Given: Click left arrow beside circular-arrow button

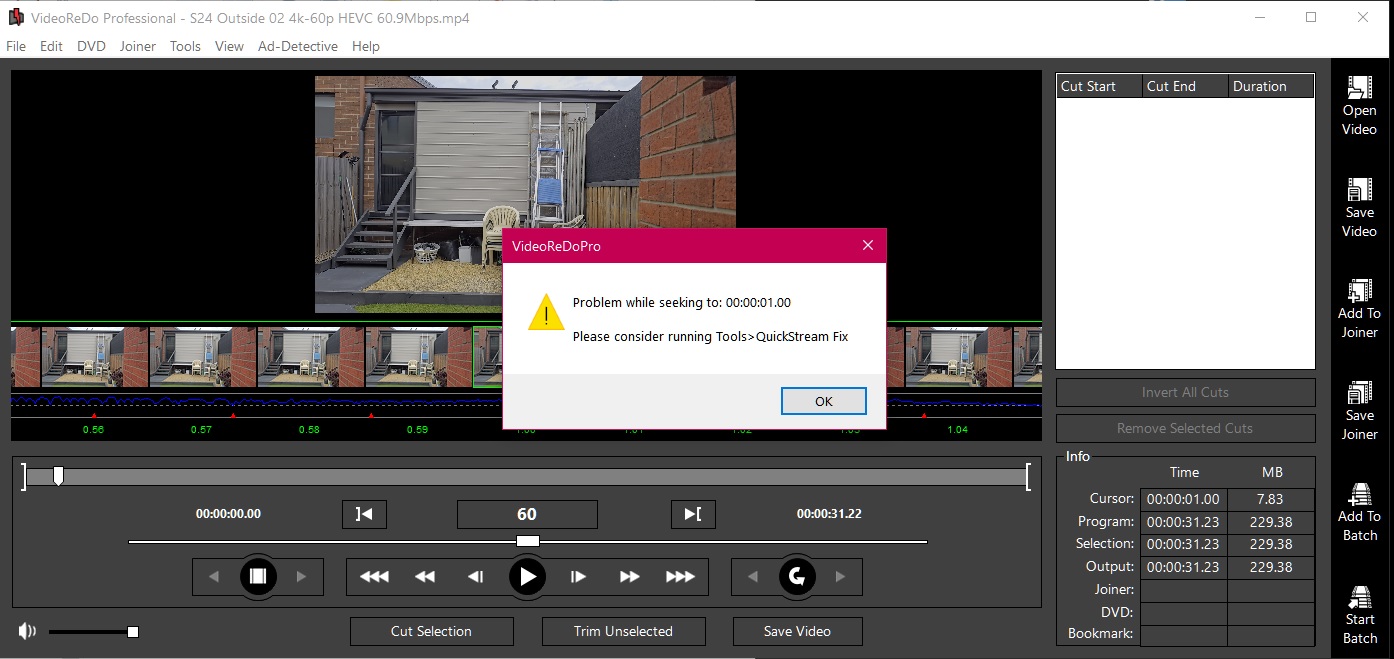Looking at the screenshot, I should [753, 577].
